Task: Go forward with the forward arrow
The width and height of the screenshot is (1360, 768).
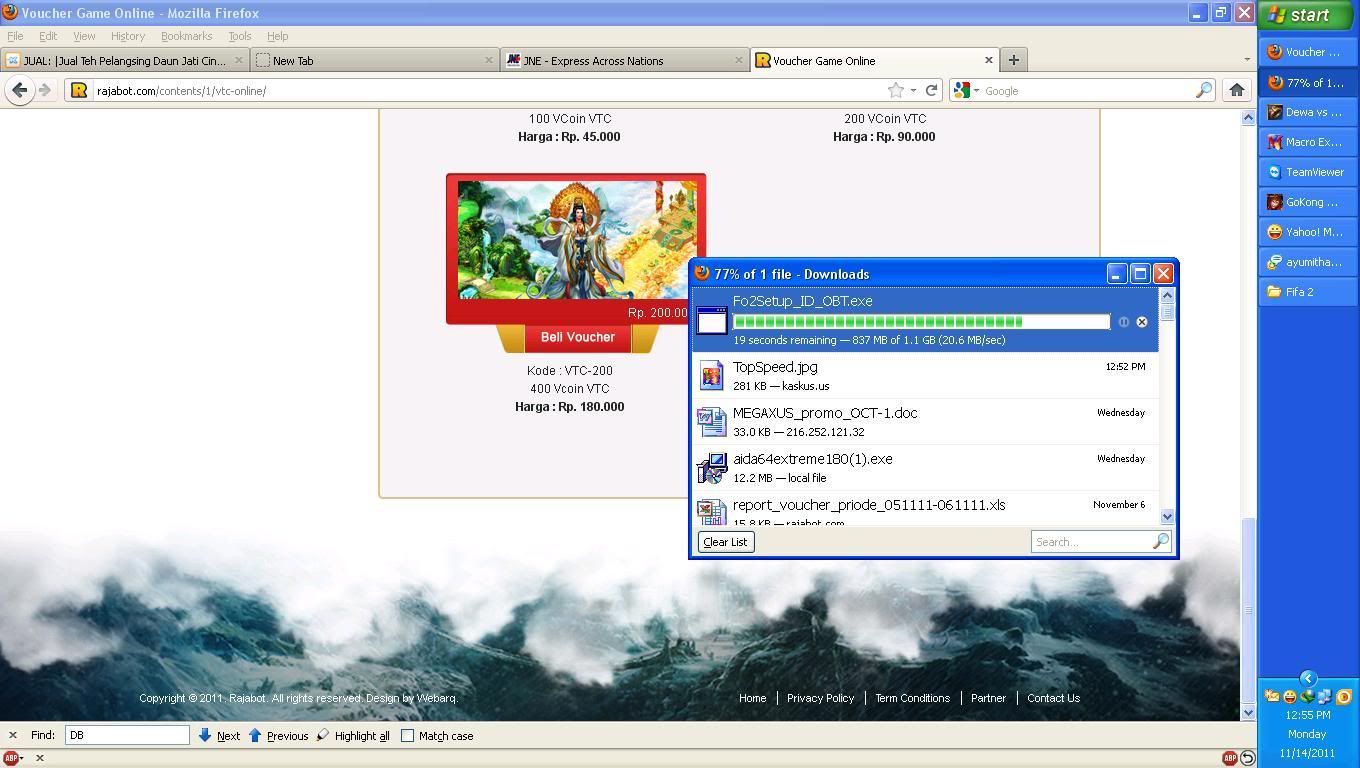Action: (45, 90)
